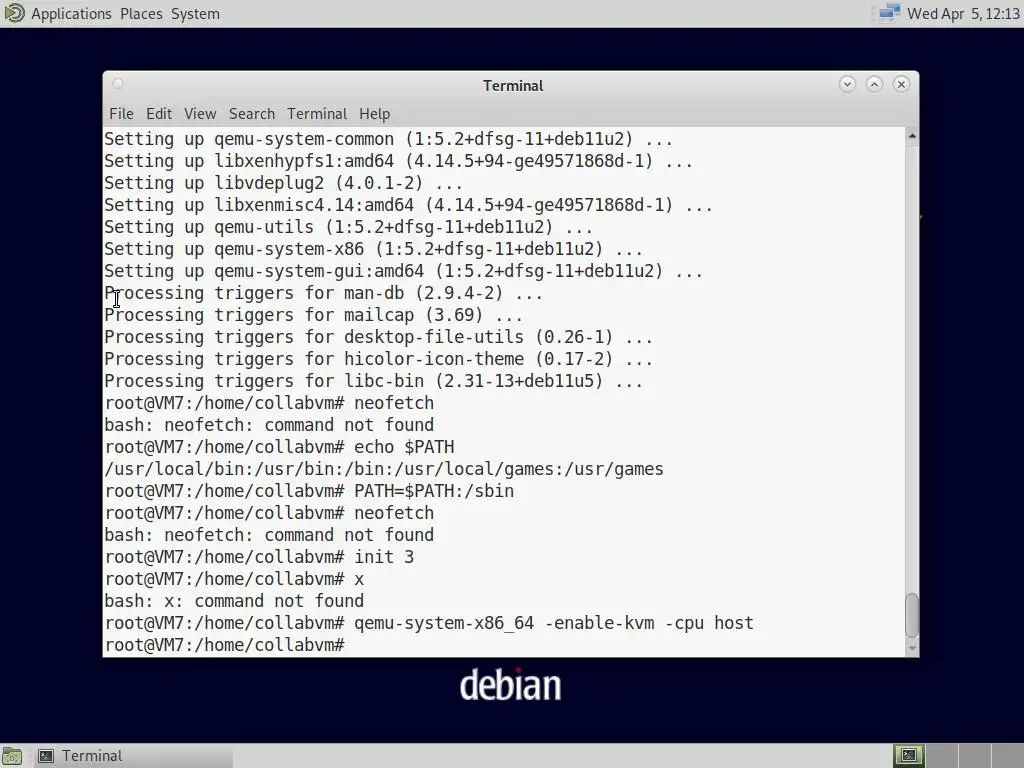
Task: Click the 'init 3' command line
Action: click(x=259, y=557)
